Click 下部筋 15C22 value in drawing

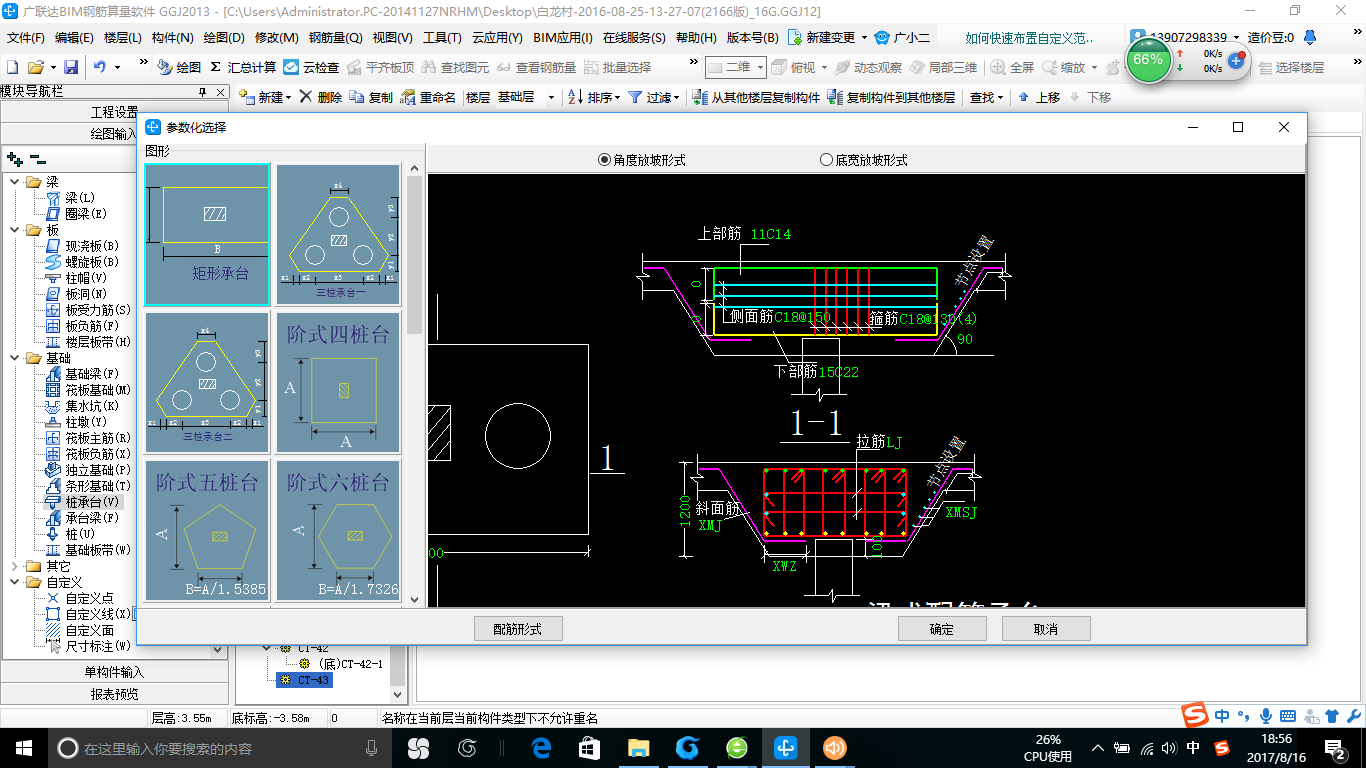838,372
